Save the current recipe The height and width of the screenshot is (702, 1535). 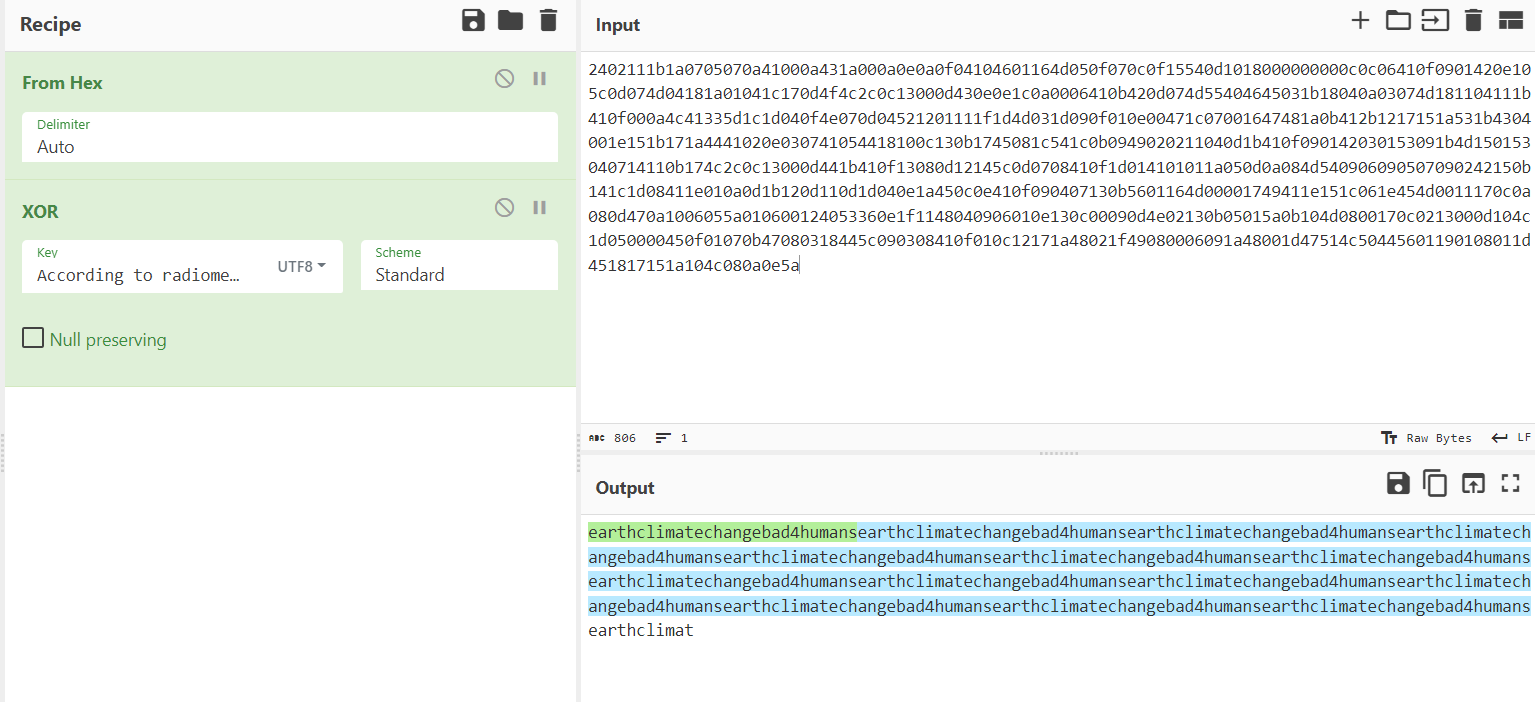coord(473,21)
